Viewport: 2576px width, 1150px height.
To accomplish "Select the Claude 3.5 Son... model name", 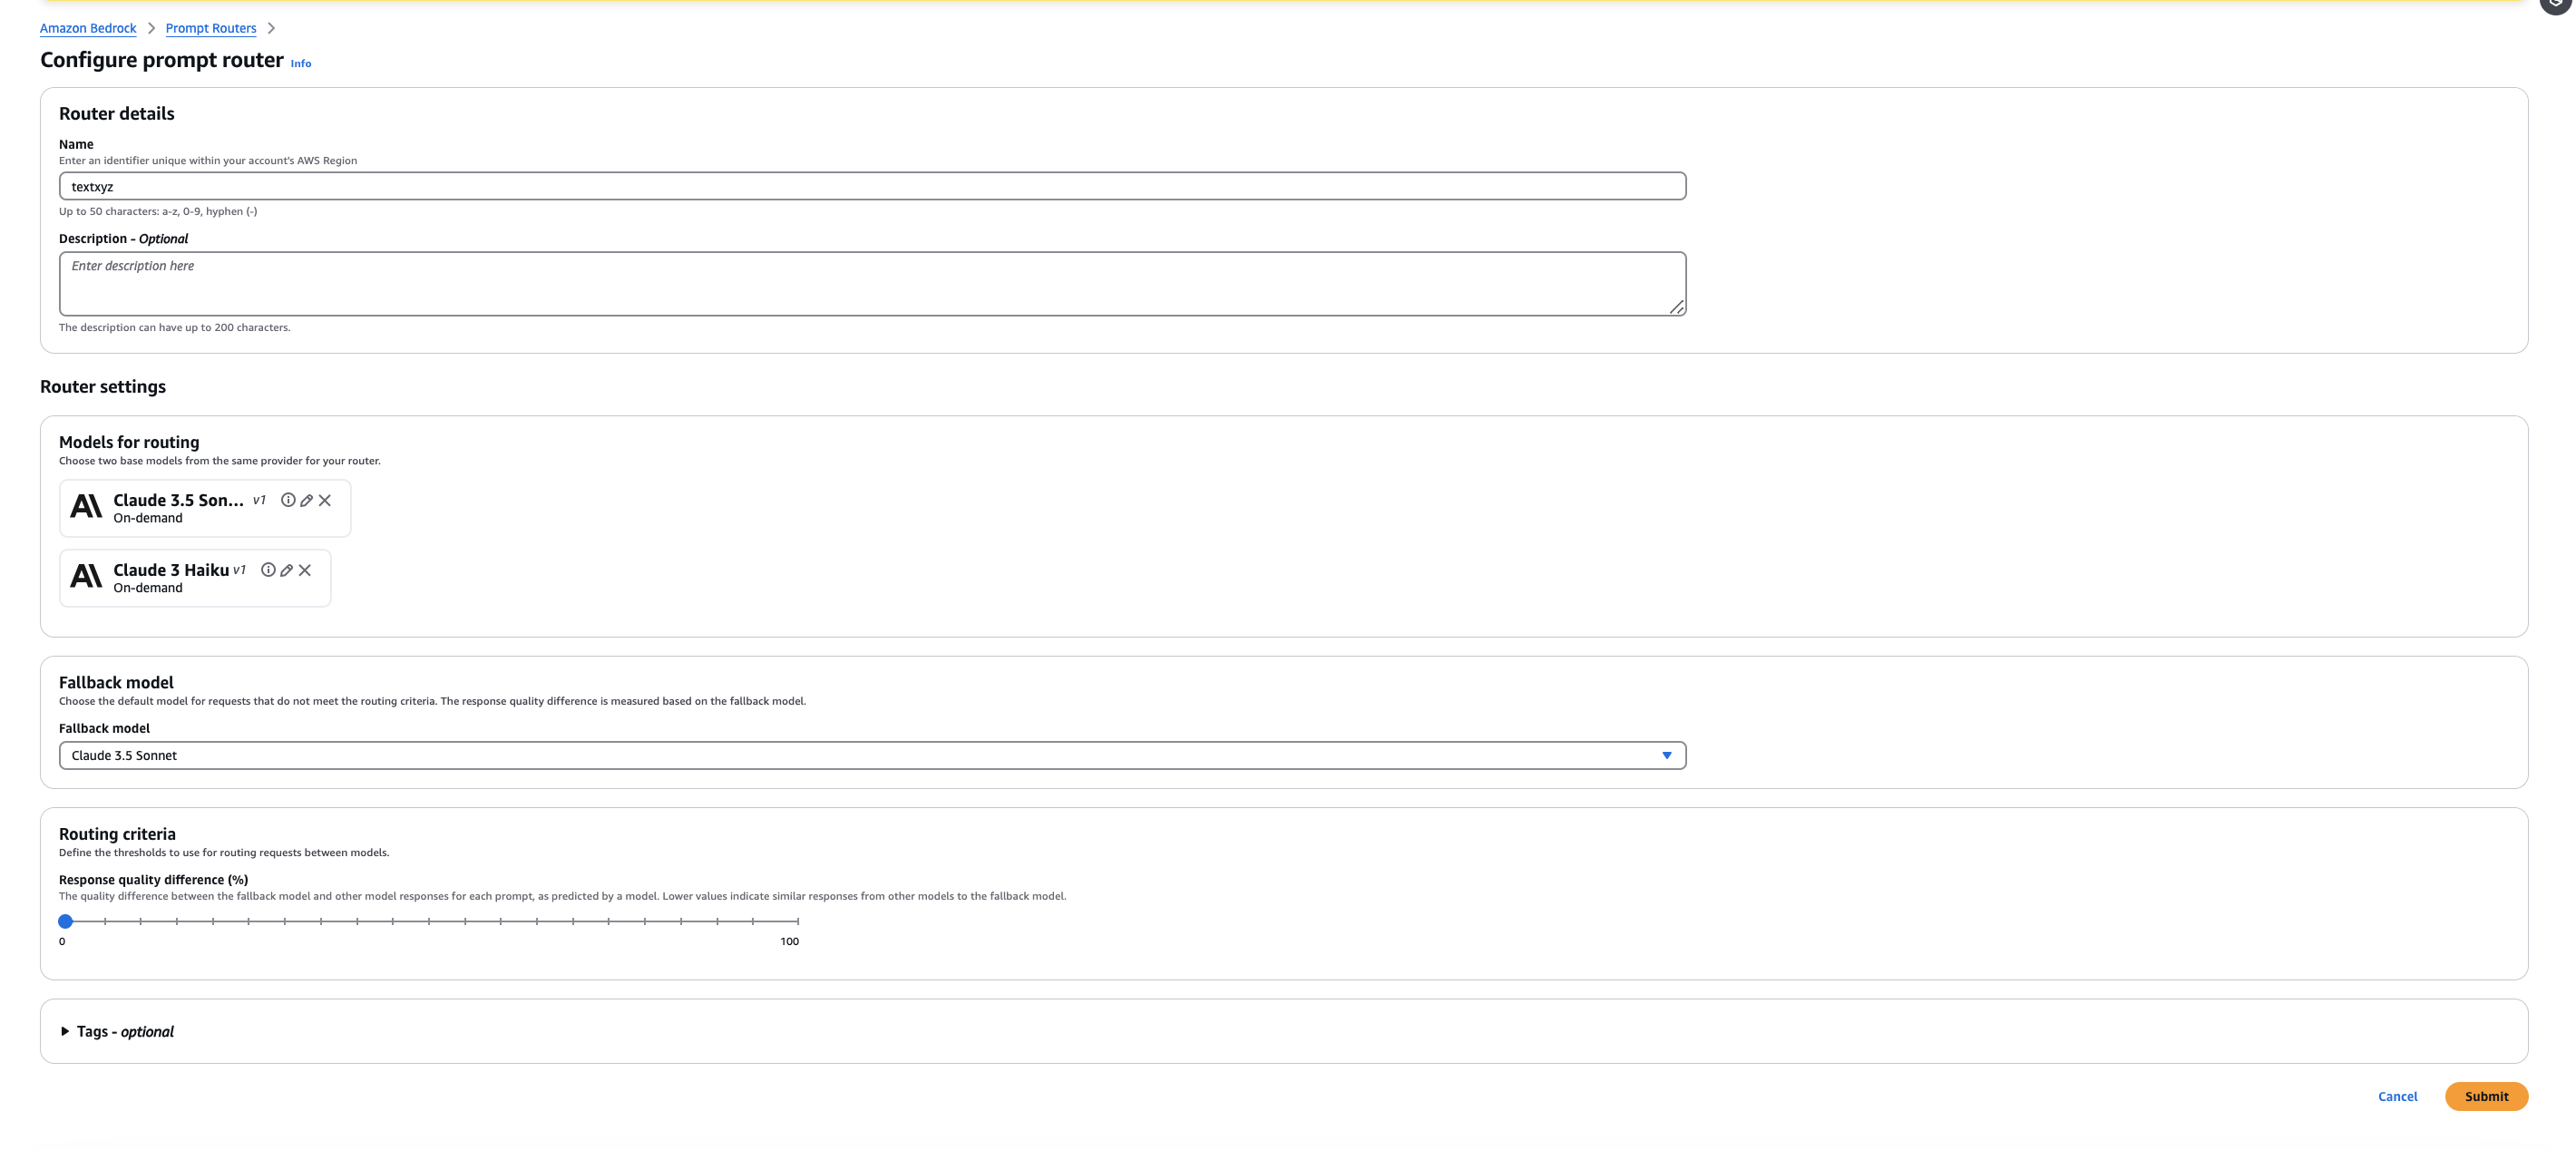I will click(x=178, y=500).
